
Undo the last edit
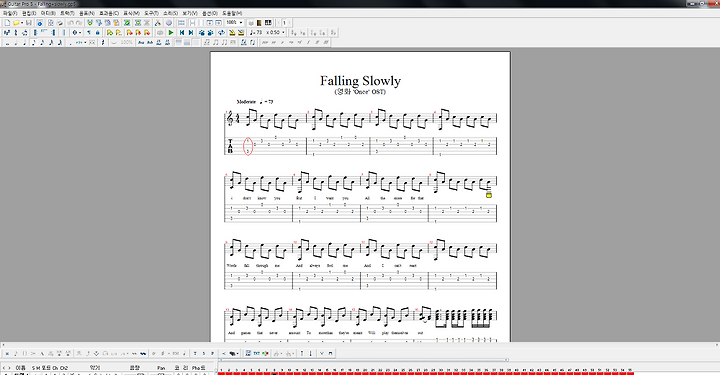click(x=70, y=22)
